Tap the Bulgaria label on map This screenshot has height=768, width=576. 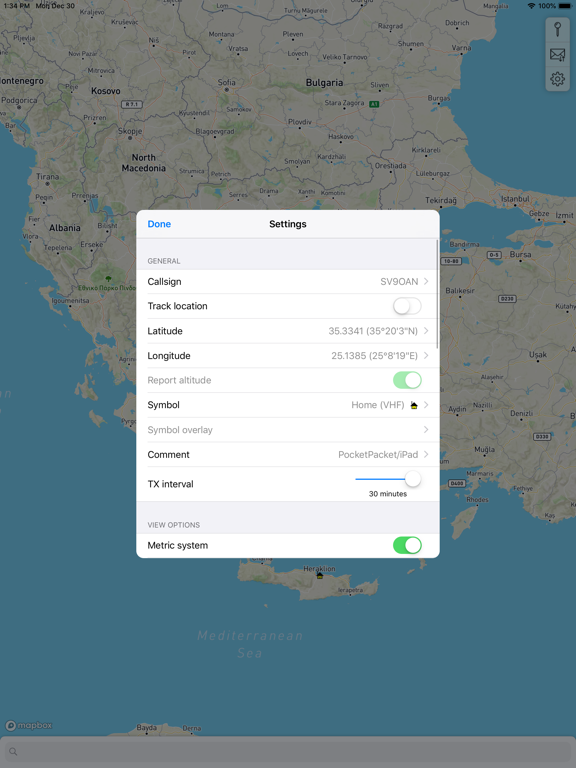pos(324,83)
